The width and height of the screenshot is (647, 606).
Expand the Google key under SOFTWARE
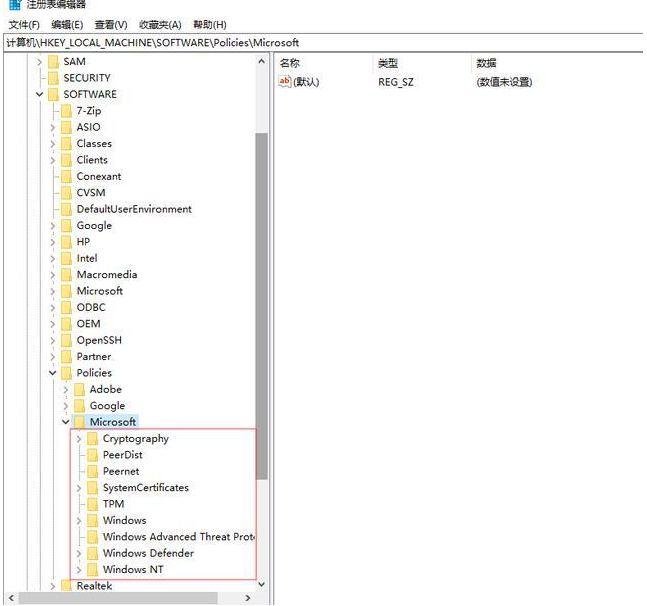(x=53, y=226)
